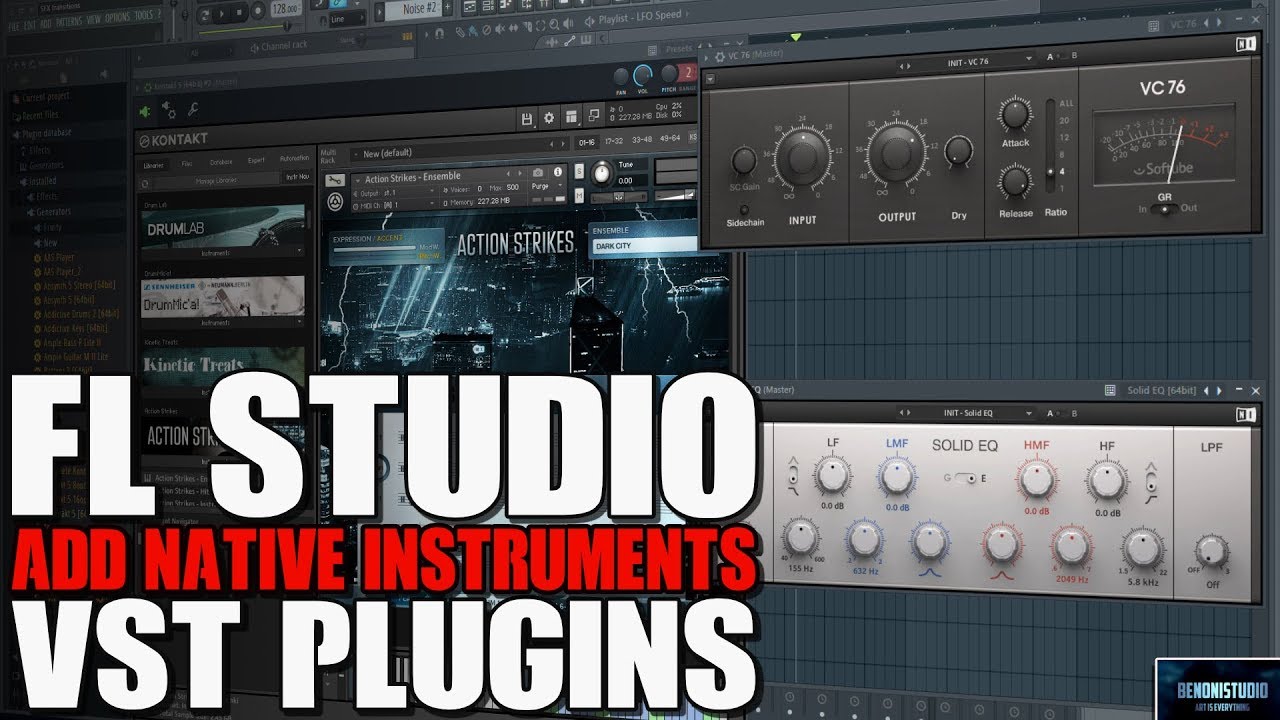The image size is (1280, 720).
Task: Click NI logo in VC 76 plugin
Action: 1245,44
